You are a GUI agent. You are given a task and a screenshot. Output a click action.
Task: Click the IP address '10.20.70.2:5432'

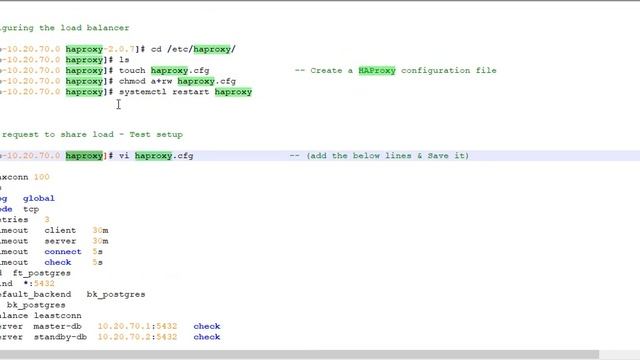coord(137,337)
